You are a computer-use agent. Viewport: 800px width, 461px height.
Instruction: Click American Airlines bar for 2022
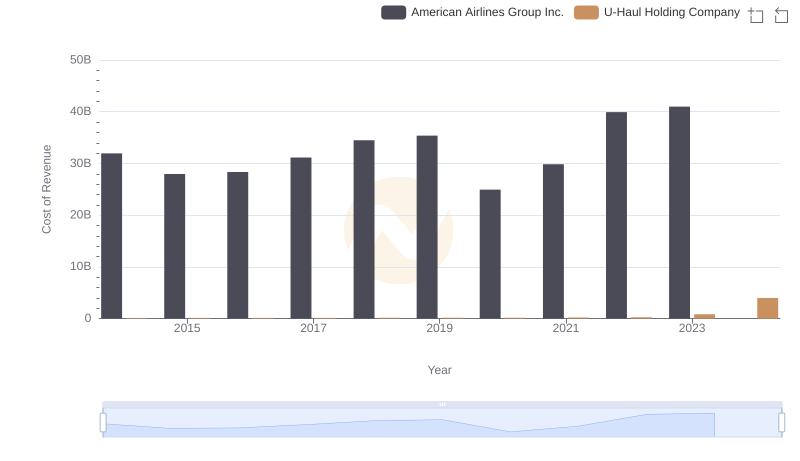(616, 215)
